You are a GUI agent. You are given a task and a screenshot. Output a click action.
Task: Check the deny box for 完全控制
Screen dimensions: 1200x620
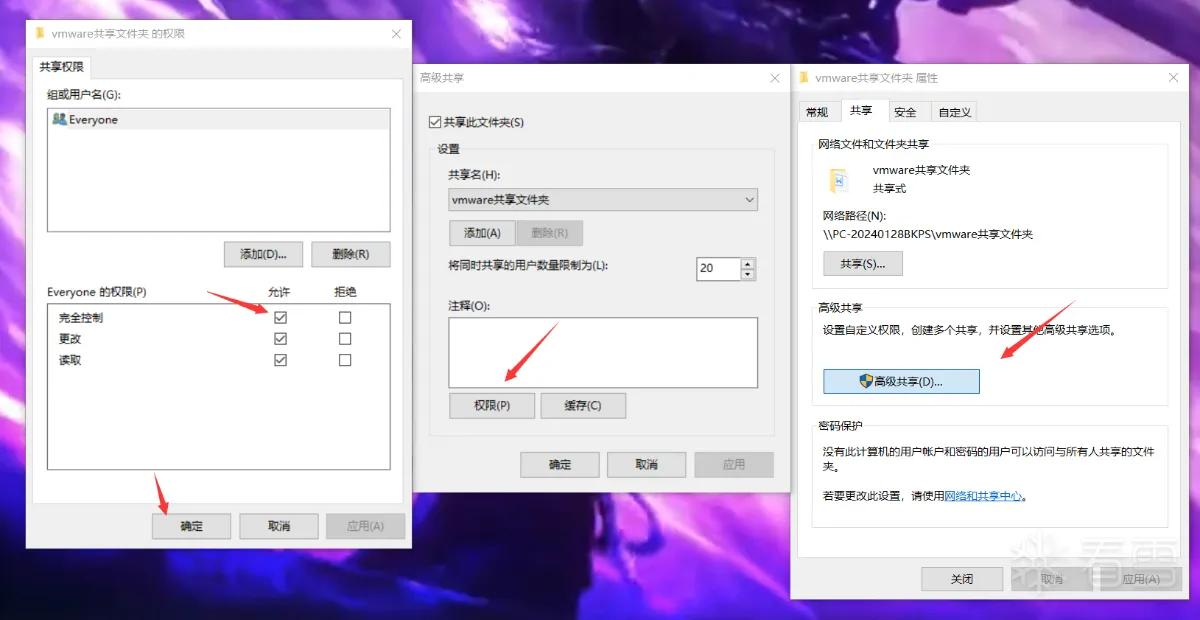(x=345, y=317)
